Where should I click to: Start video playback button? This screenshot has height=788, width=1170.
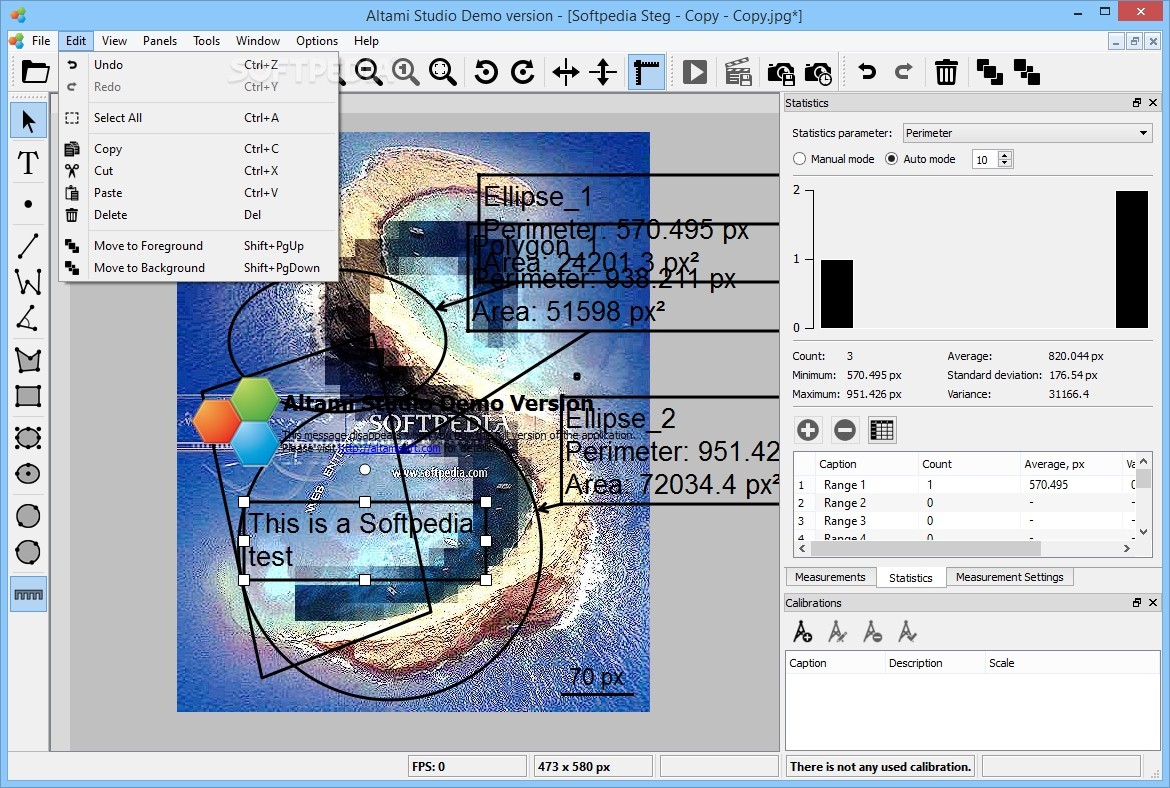695,72
